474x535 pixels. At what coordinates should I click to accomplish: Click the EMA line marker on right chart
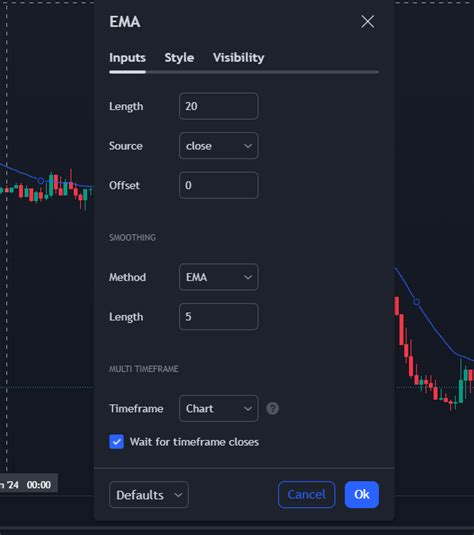[416, 302]
